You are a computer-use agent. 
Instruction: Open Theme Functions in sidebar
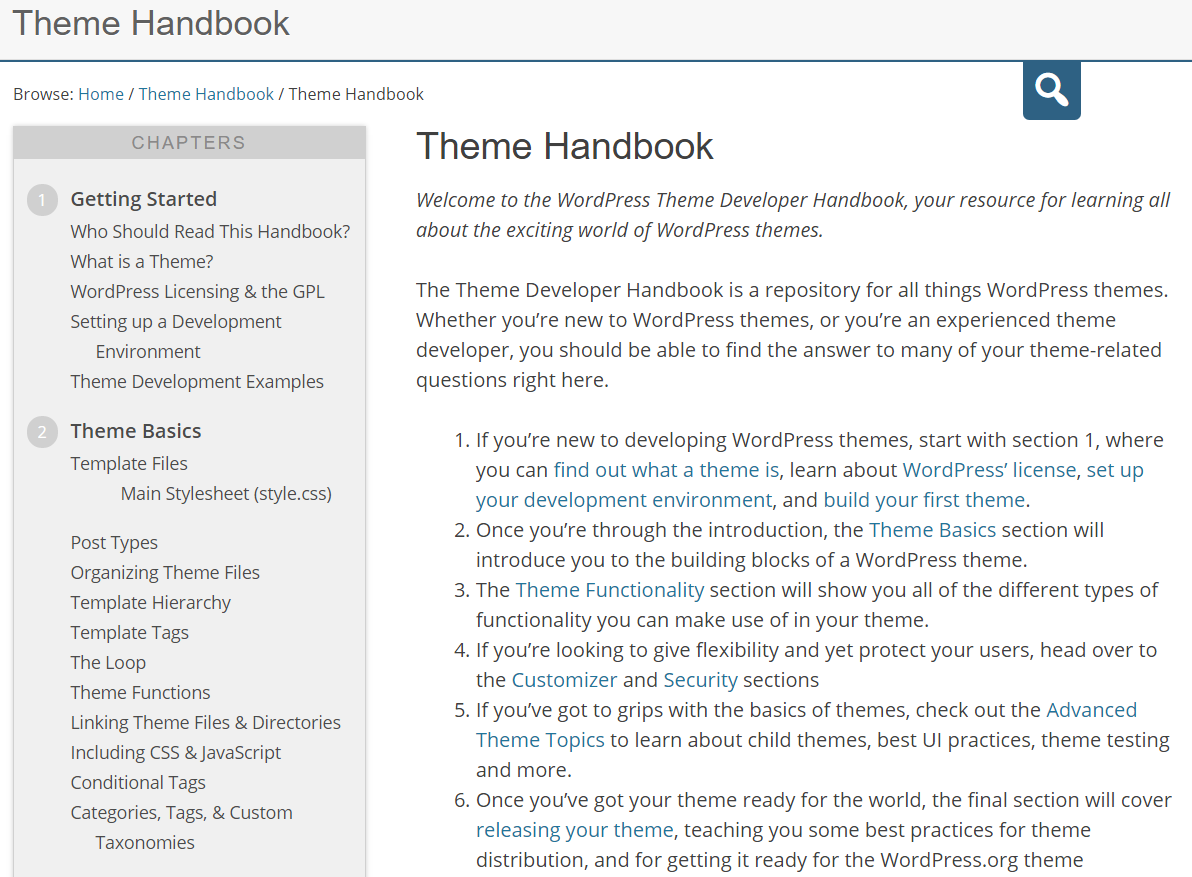click(141, 692)
